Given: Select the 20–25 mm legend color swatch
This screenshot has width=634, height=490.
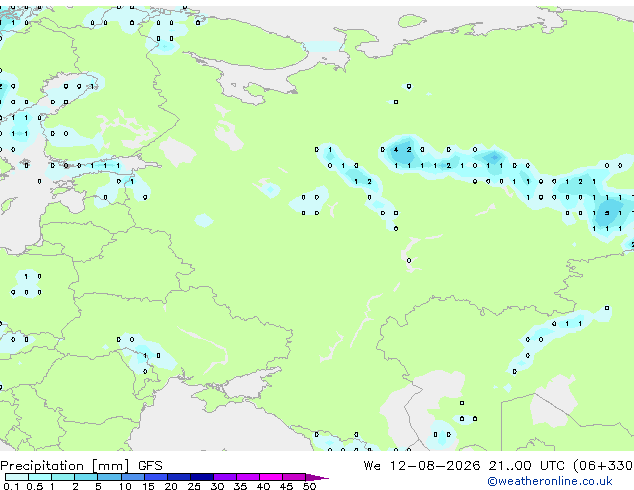Looking at the screenshot, I should tap(179, 477).
